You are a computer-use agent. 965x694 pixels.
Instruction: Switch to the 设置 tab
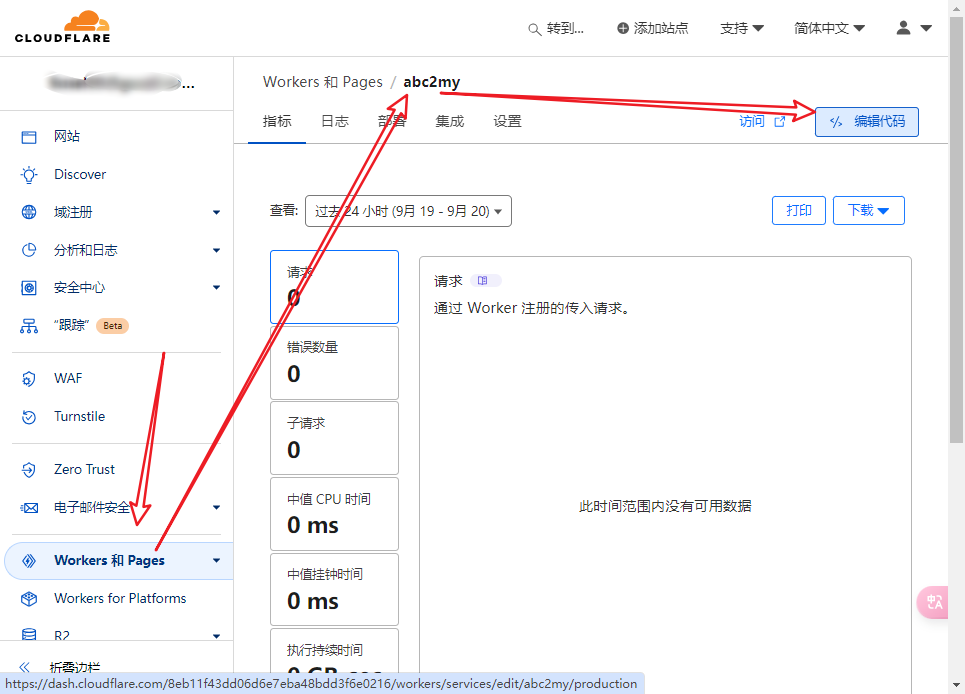click(507, 121)
